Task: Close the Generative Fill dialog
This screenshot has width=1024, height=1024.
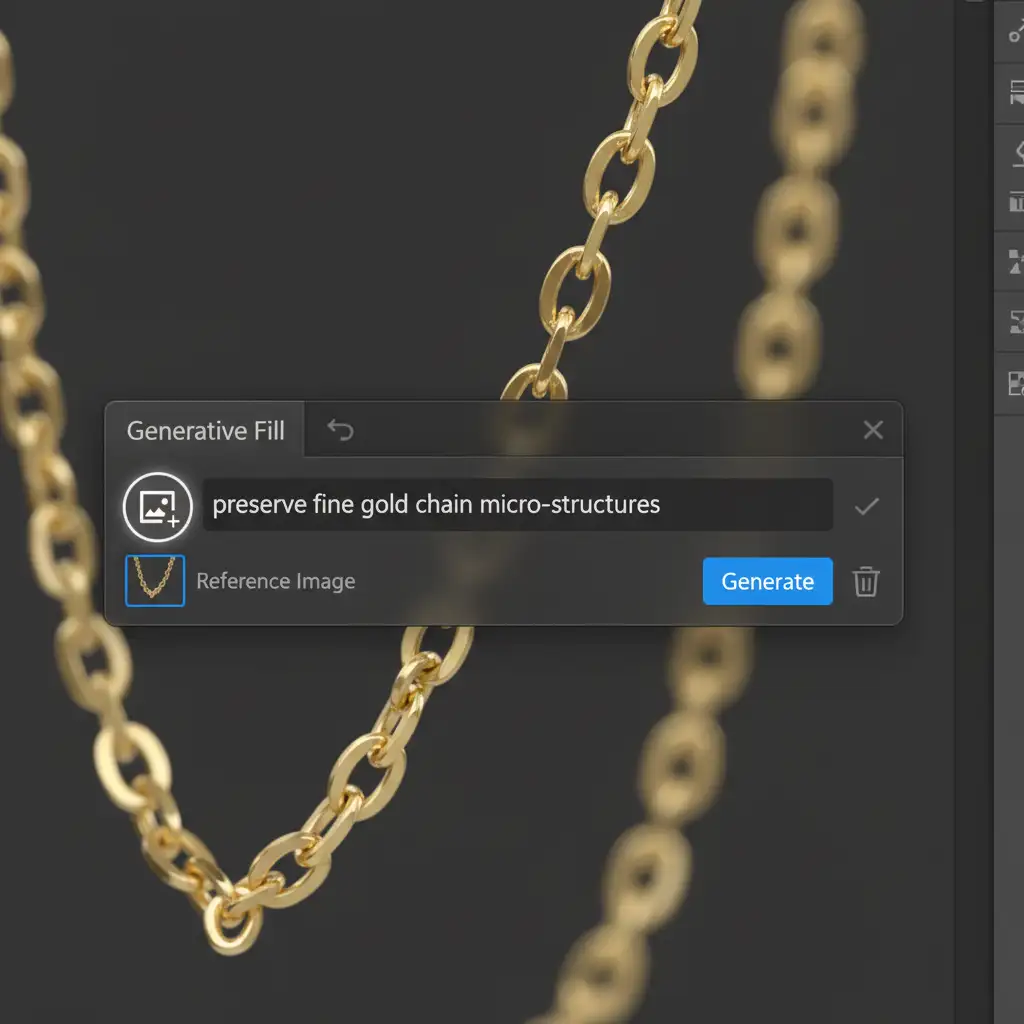Action: click(x=873, y=430)
